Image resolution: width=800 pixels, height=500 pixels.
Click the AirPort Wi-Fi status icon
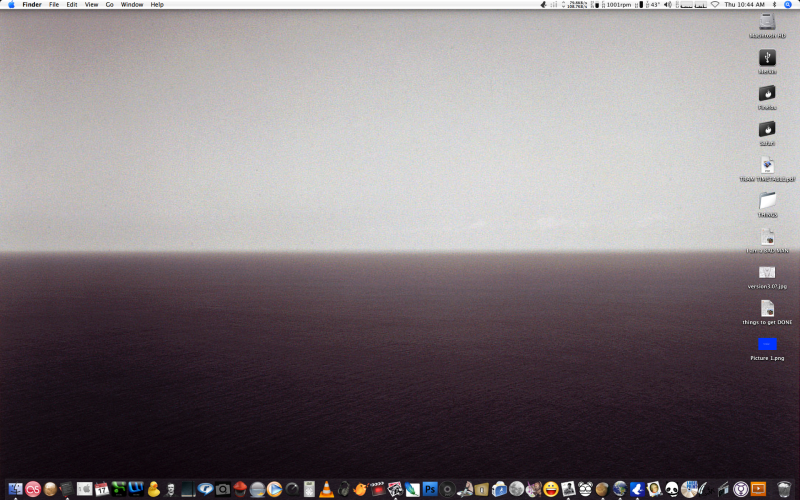click(x=715, y=5)
